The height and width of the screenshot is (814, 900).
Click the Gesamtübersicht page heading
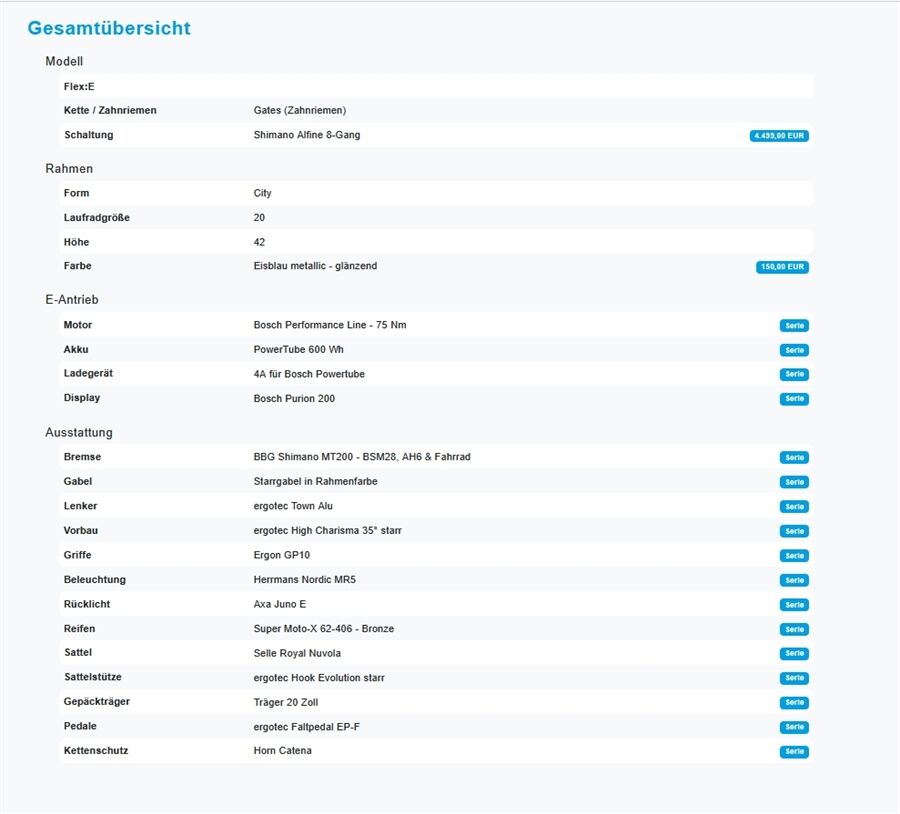pyautogui.click(x=109, y=28)
